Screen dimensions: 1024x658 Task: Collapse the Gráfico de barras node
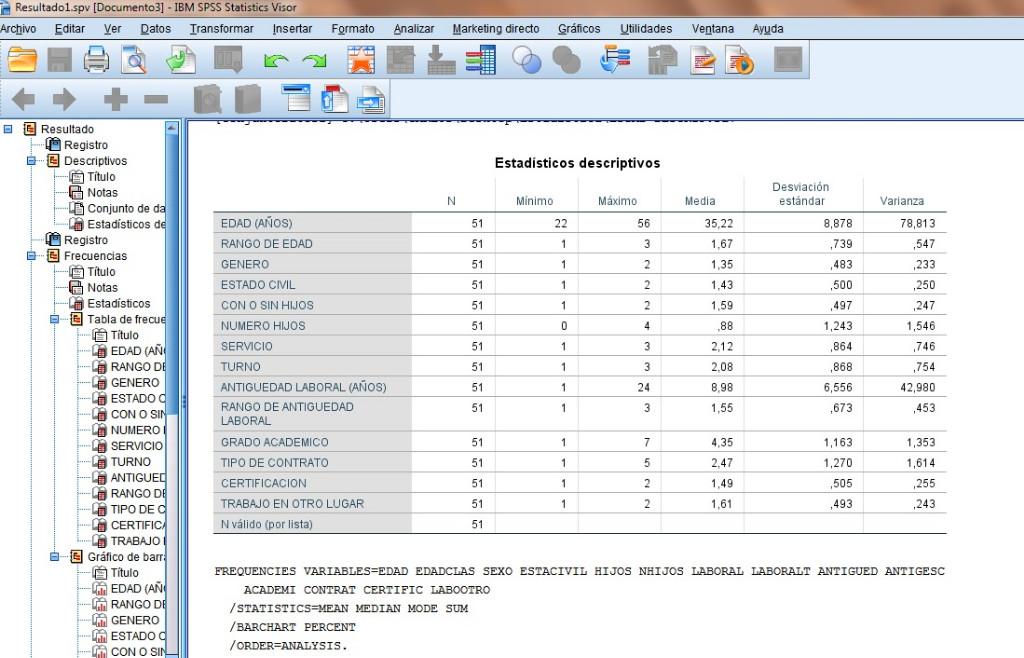tap(55, 557)
